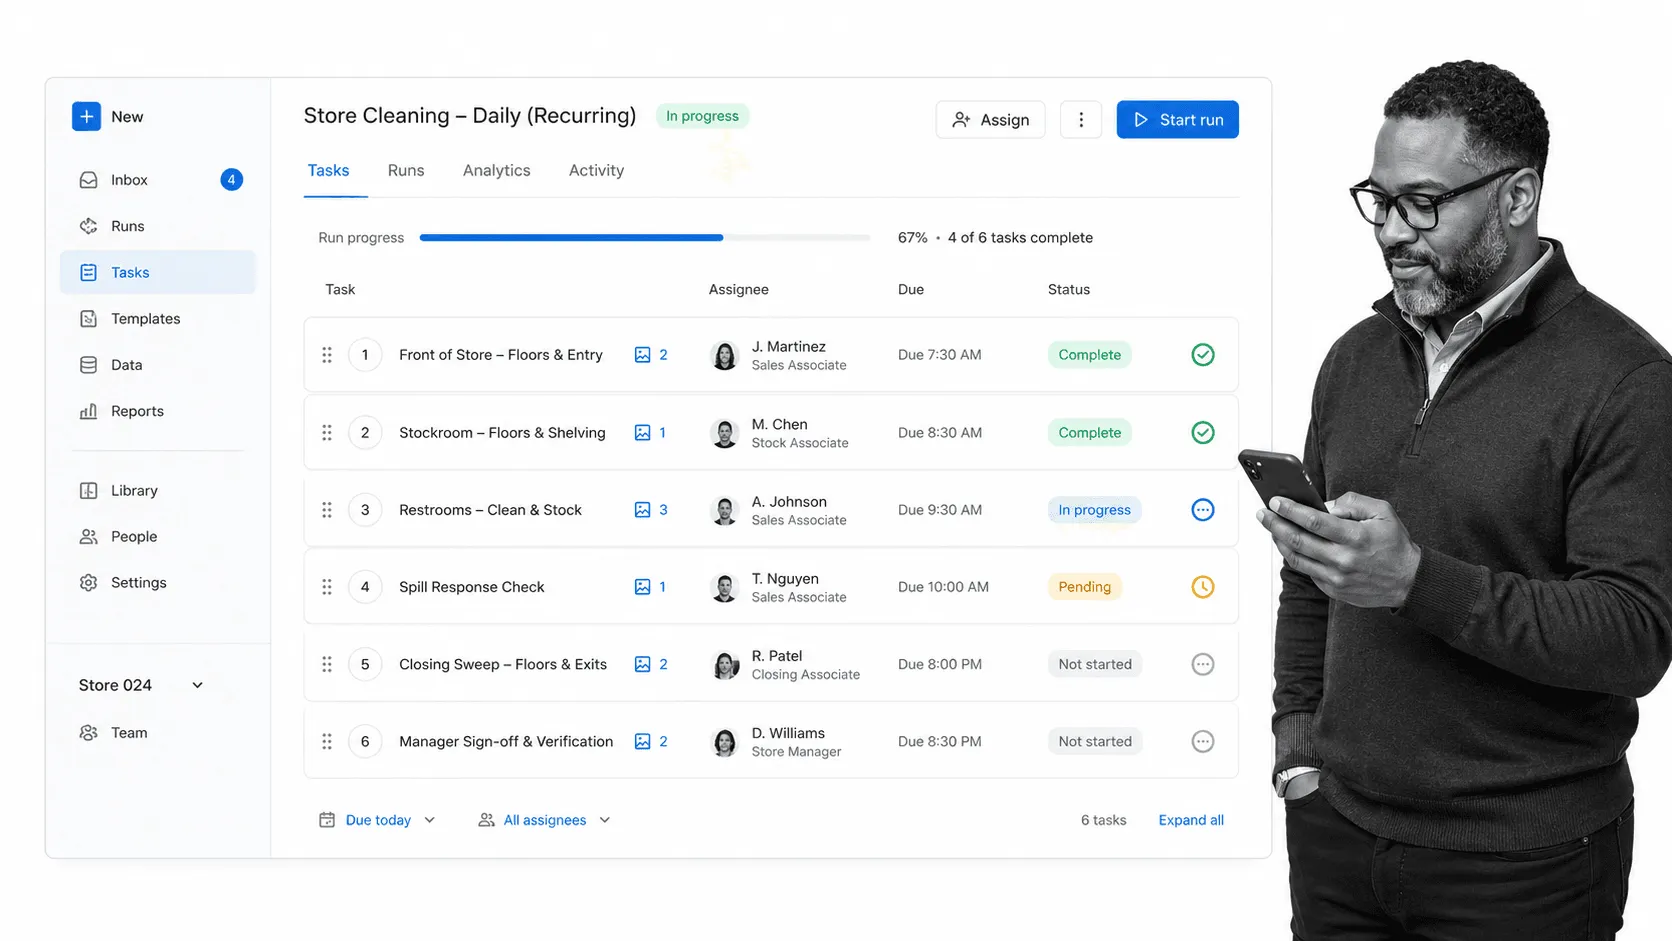Click 'Due 10:00 AM' text
The height and width of the screenshot is (941, 1672).
tap(943, 587)
